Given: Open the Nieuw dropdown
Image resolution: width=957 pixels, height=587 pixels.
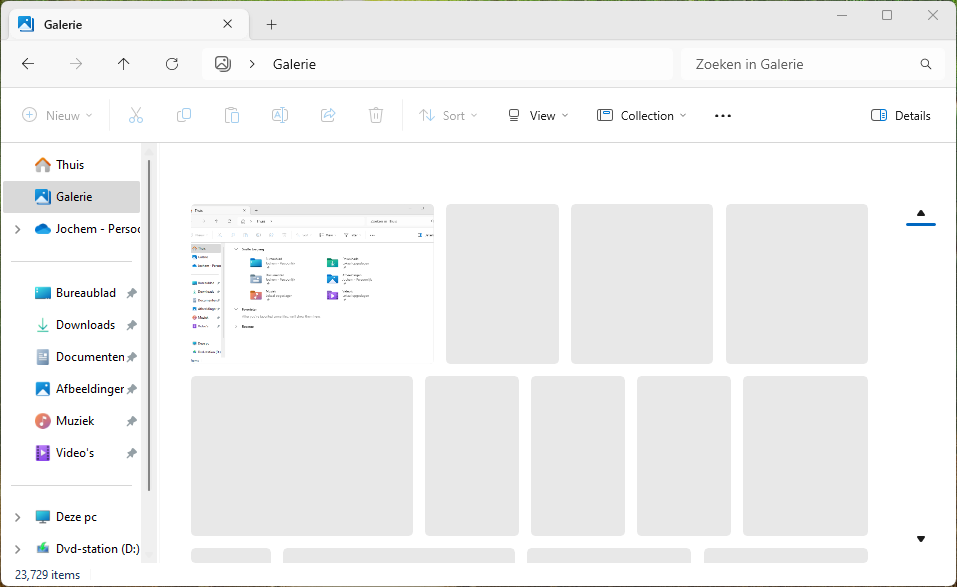Looking at the screenshot, I should coord(57,115).
